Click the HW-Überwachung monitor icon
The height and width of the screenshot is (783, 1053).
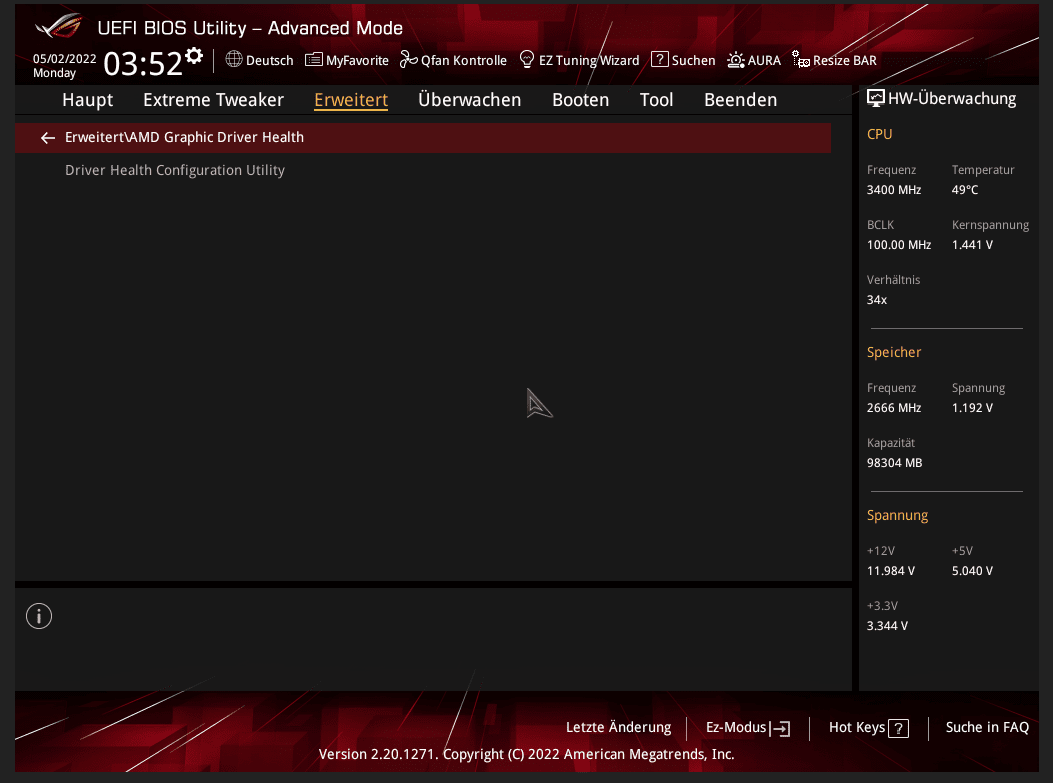pos(876,98)
